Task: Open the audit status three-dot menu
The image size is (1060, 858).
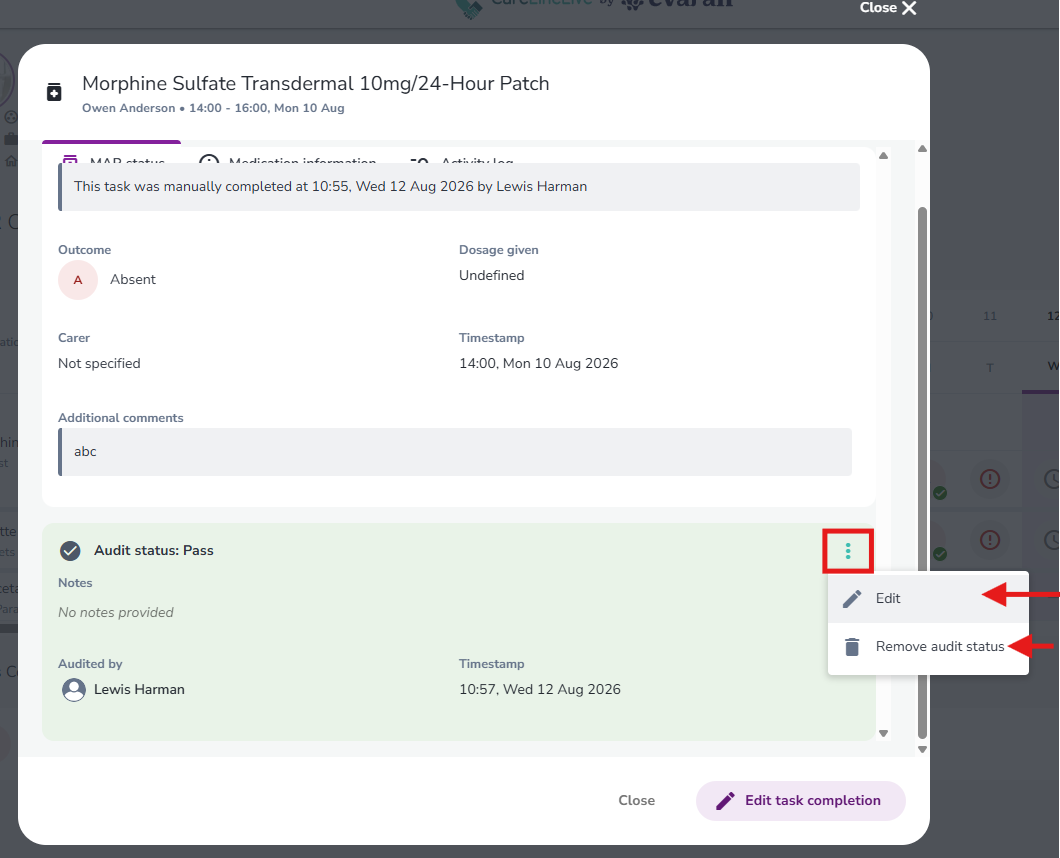Action: [x=848, y=551]
